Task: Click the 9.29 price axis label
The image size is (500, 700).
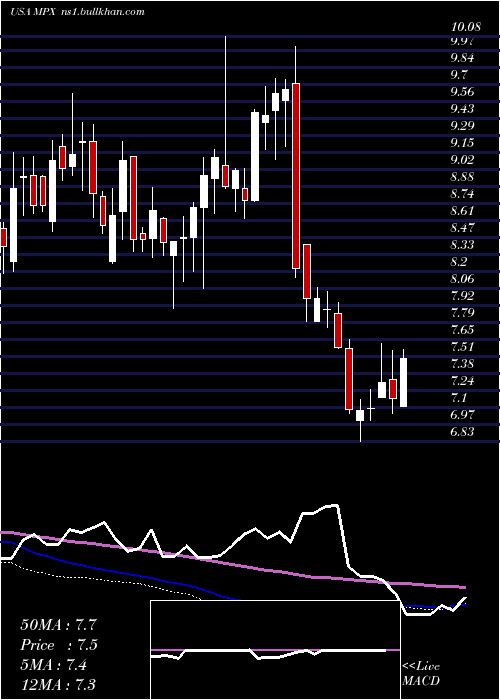Action: (464, 126)
